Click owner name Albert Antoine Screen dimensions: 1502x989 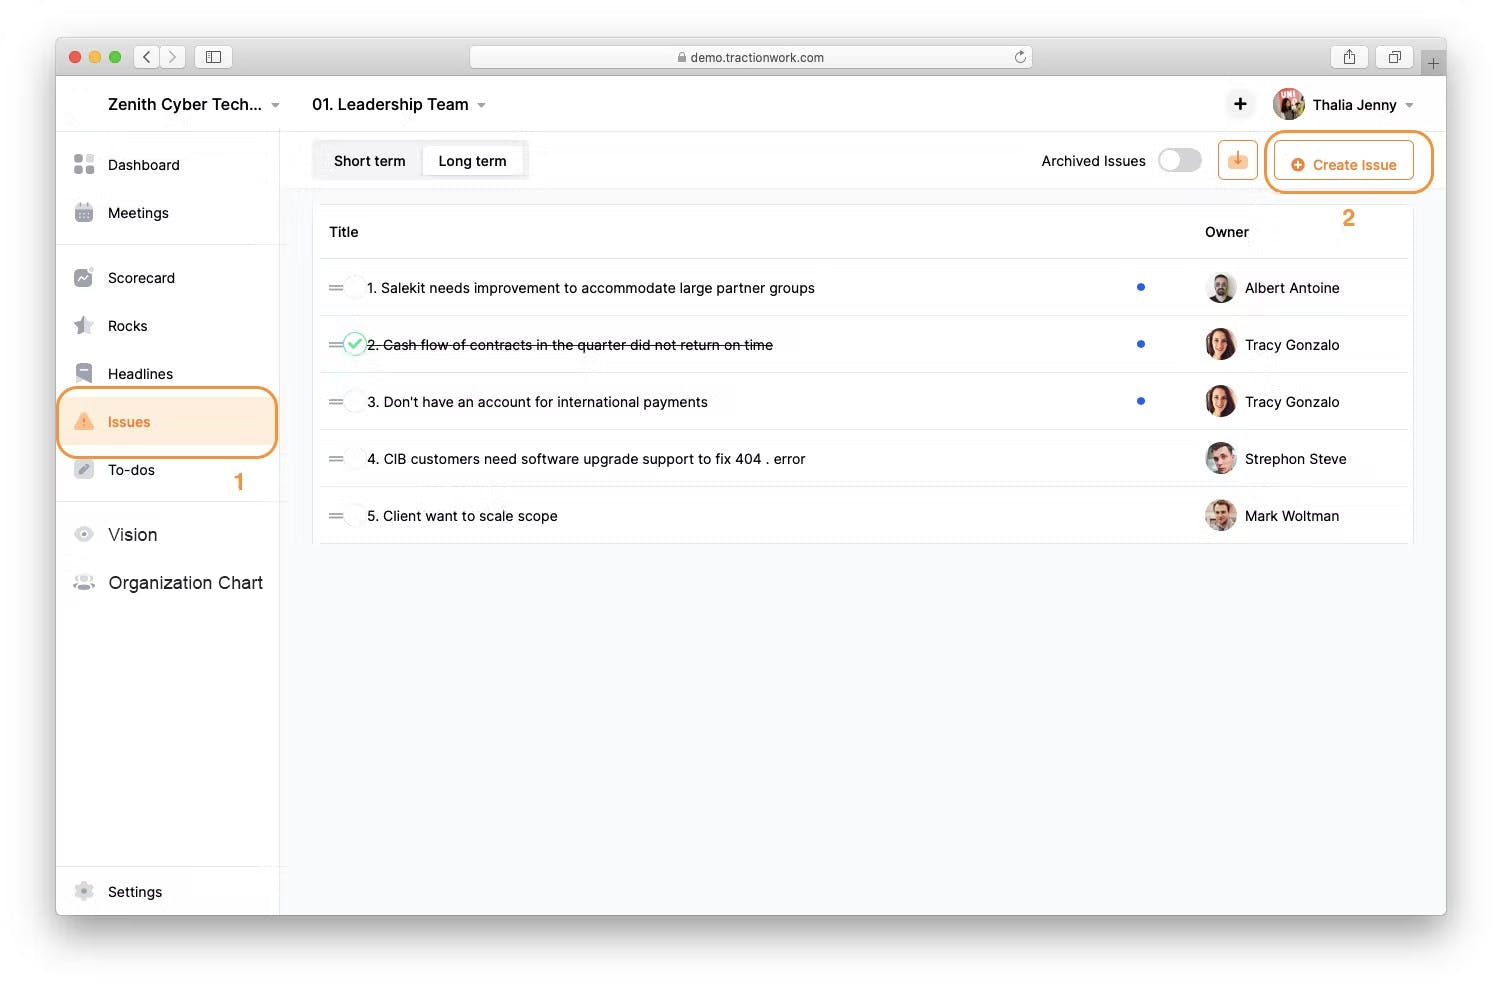point(1292,288)
